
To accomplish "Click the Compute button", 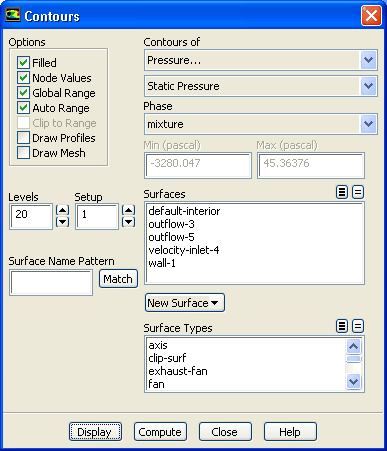I will [x=160, y=432].
